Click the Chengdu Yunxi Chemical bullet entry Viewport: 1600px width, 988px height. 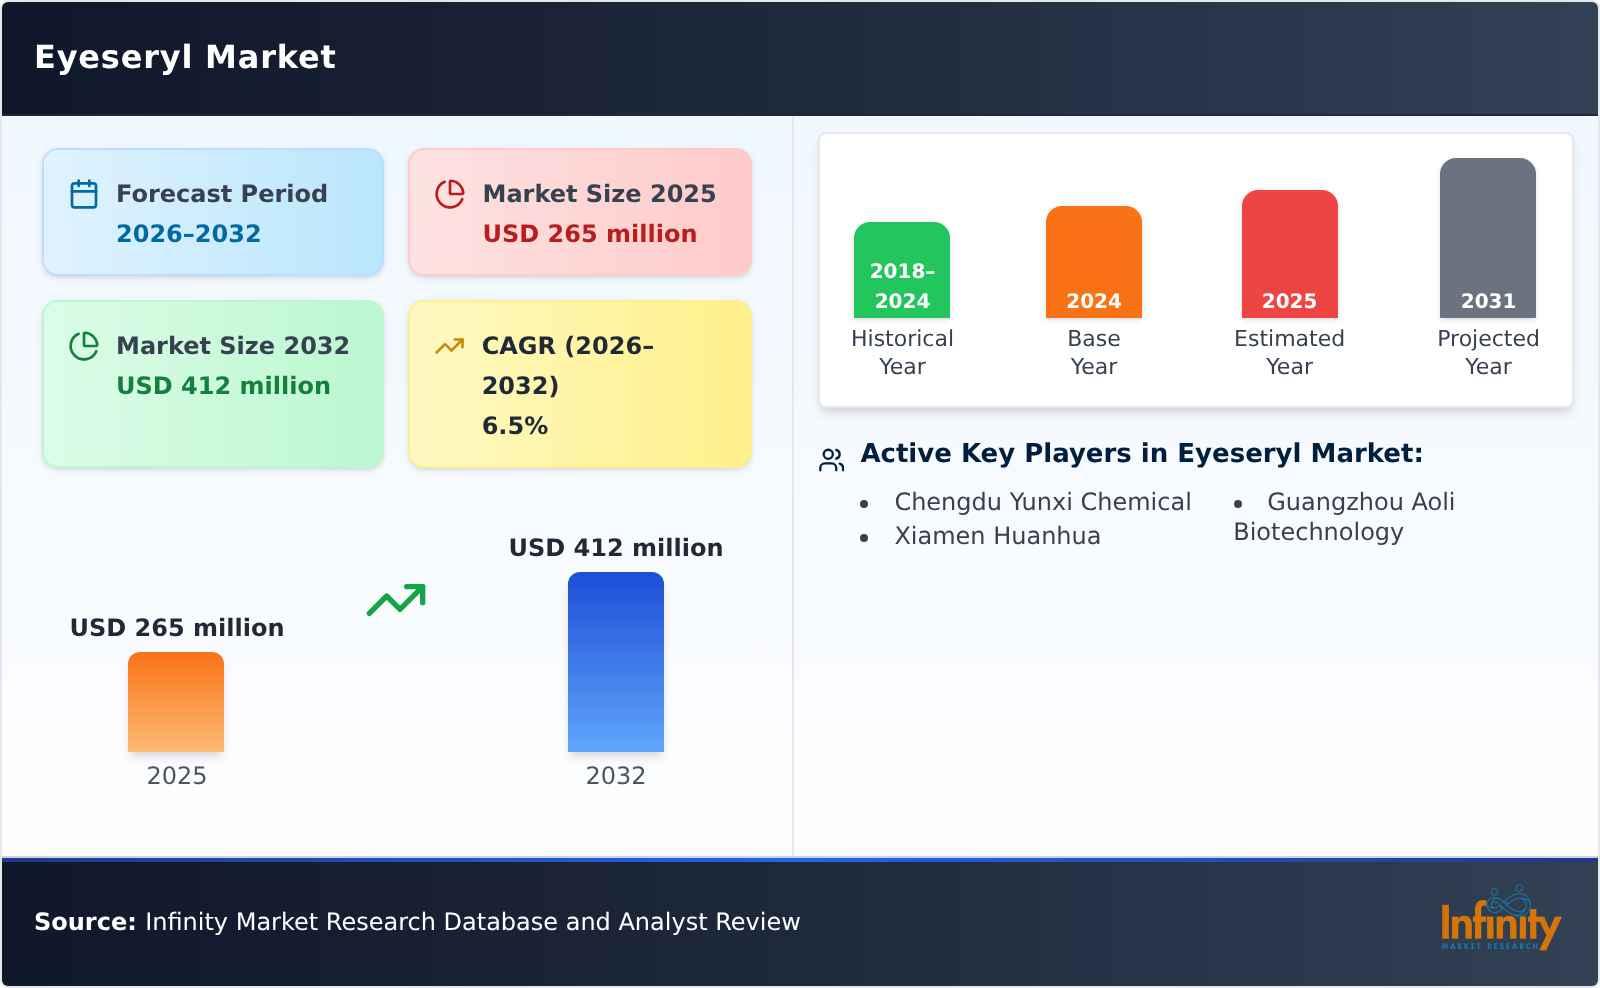coord(1043,501)
